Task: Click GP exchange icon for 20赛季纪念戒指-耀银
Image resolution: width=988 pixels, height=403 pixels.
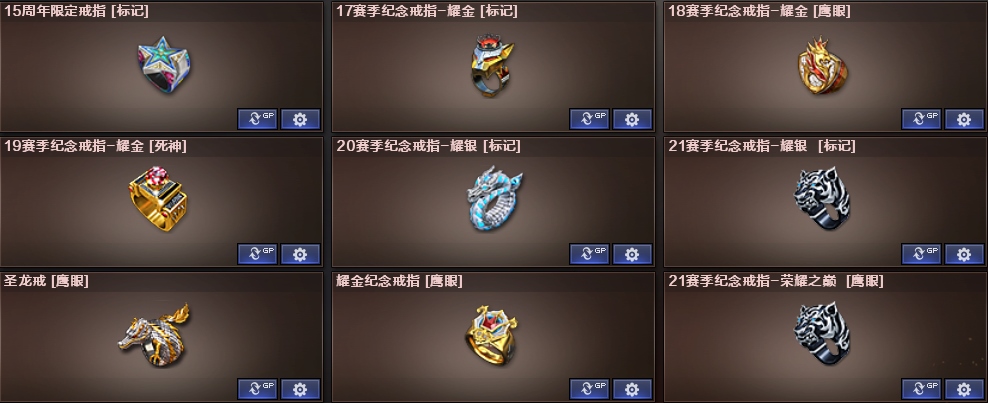Action: point(590,254)
